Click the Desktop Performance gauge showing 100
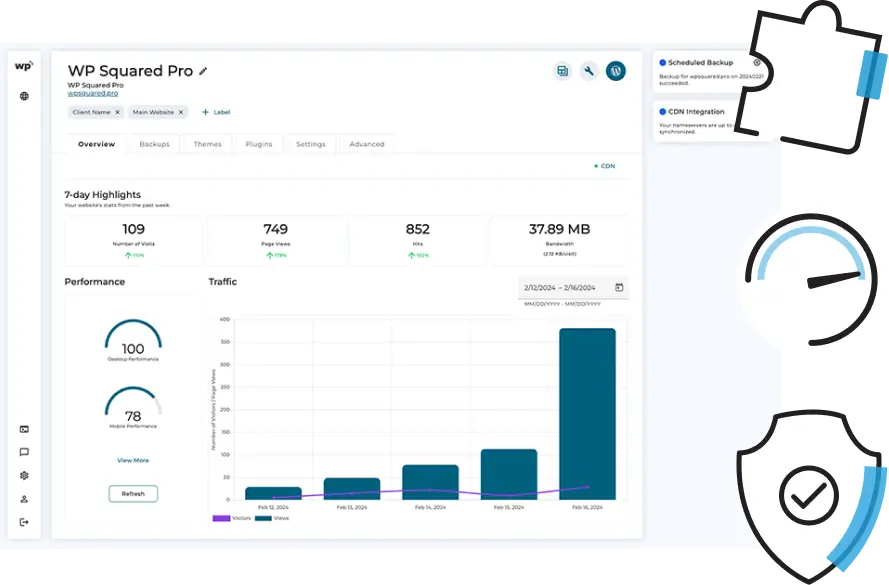Viewport: 889px width, 585px height. tap(133, 340)
